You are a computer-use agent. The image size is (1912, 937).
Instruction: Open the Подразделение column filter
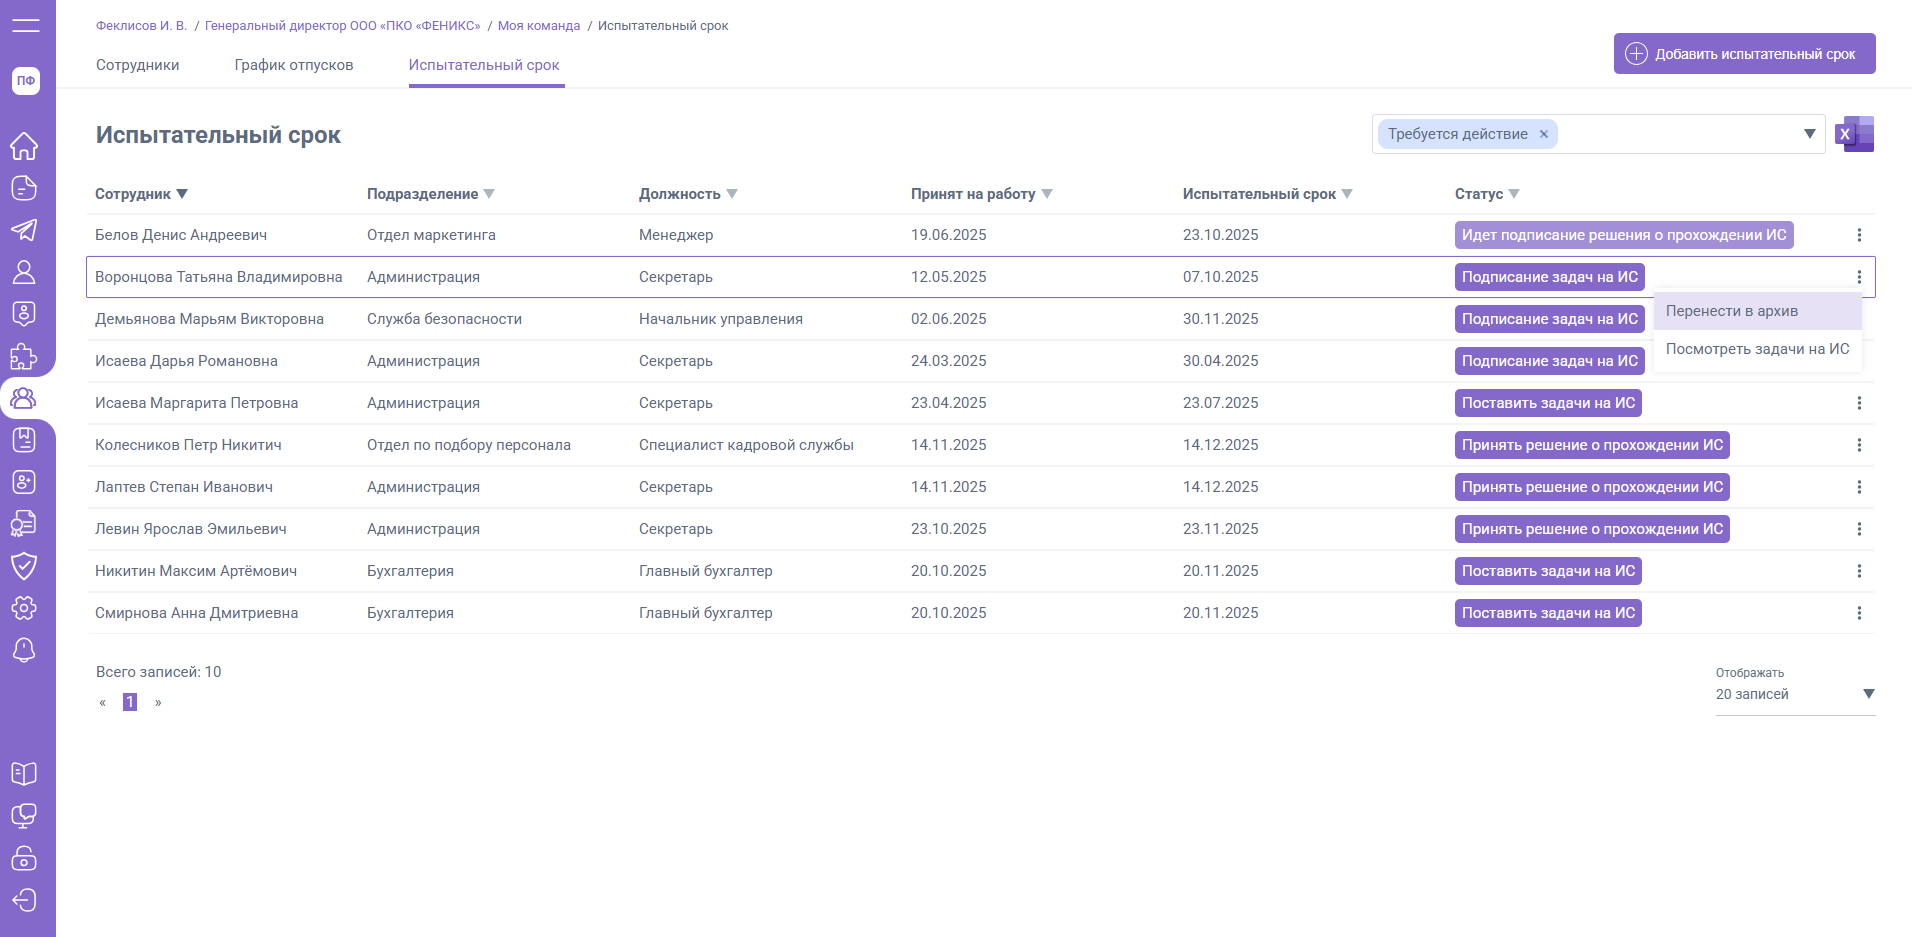coord(489,194)
